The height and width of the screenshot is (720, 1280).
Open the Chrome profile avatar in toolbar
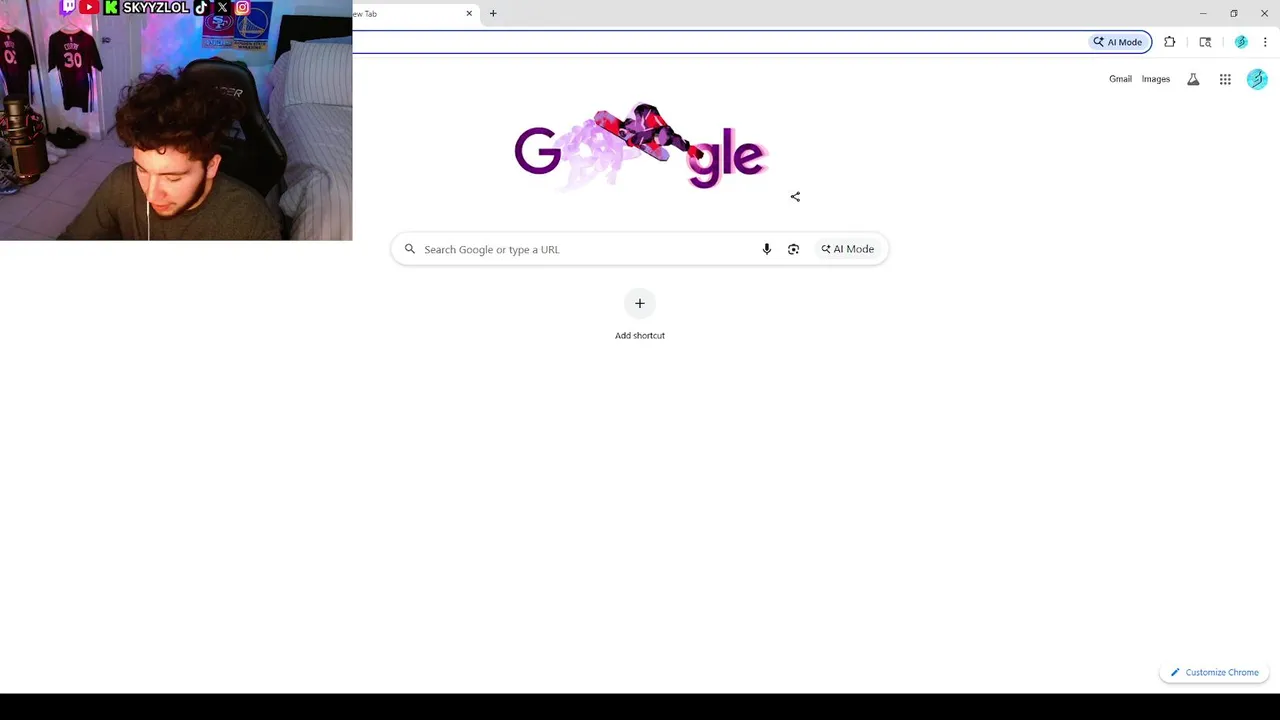coord(1241,42)
